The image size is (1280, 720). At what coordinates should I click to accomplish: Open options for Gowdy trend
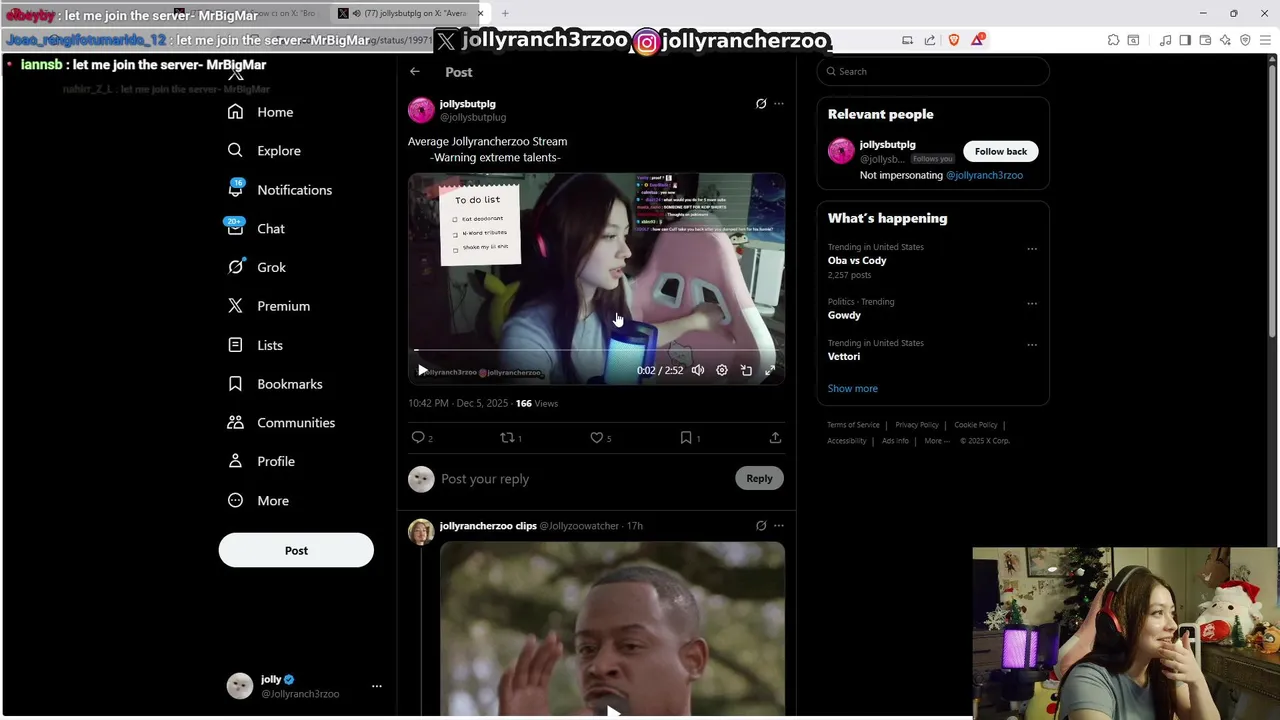tap(1032, 303)
